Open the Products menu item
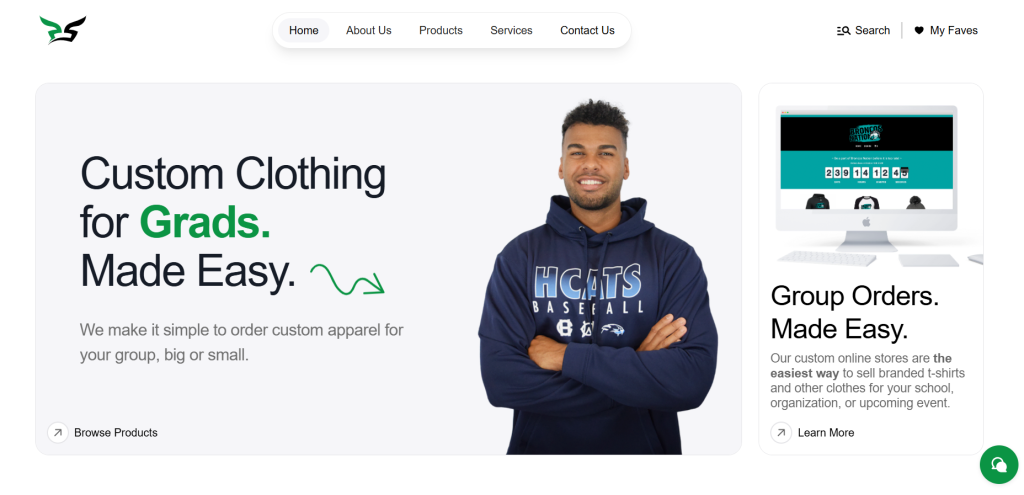This screenshot has height=495, width=1024. point(441,31)
